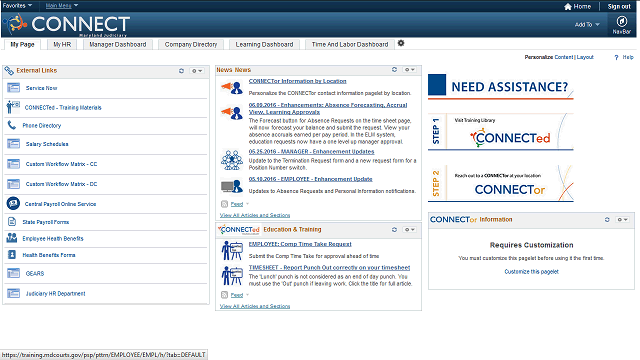Click the Custom Workflow Matrix - DC icon
The image size is (640, 360).
coord(13,184)
